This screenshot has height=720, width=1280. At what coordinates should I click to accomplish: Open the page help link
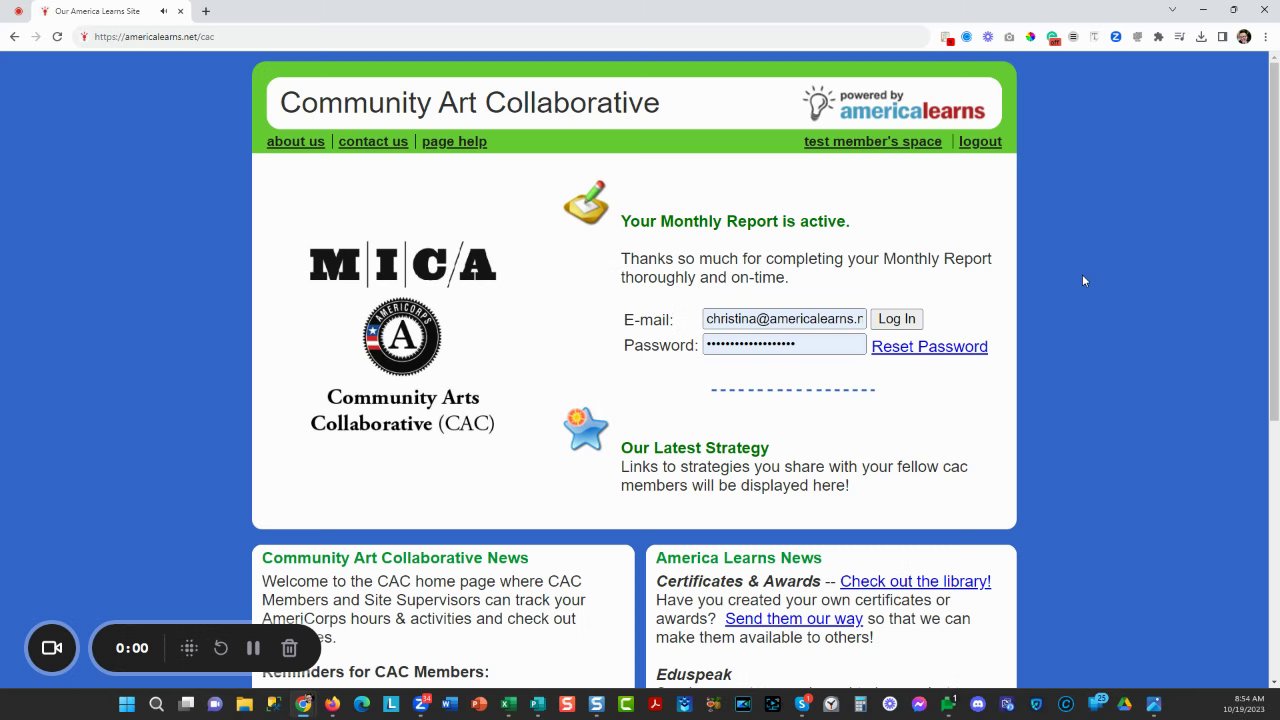(x=454, y=141)
